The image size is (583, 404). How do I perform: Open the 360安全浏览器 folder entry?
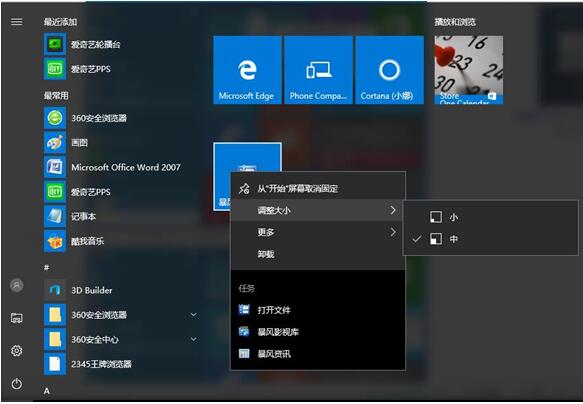coord(122,315)
